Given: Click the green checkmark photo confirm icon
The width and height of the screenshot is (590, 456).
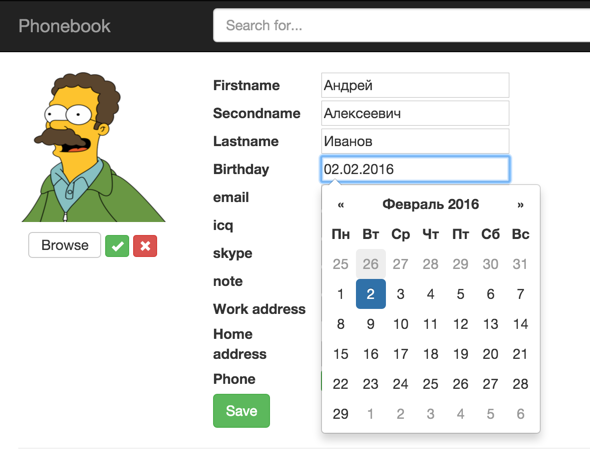Looking at the screenshot, I should [117, 246].
